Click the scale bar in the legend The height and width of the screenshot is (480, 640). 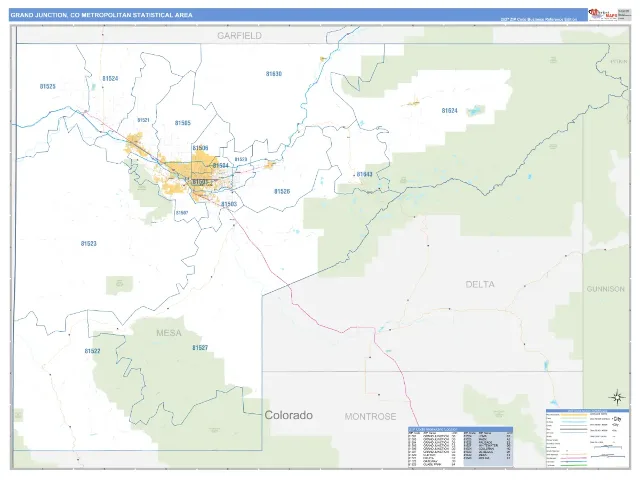coord(608,447)
